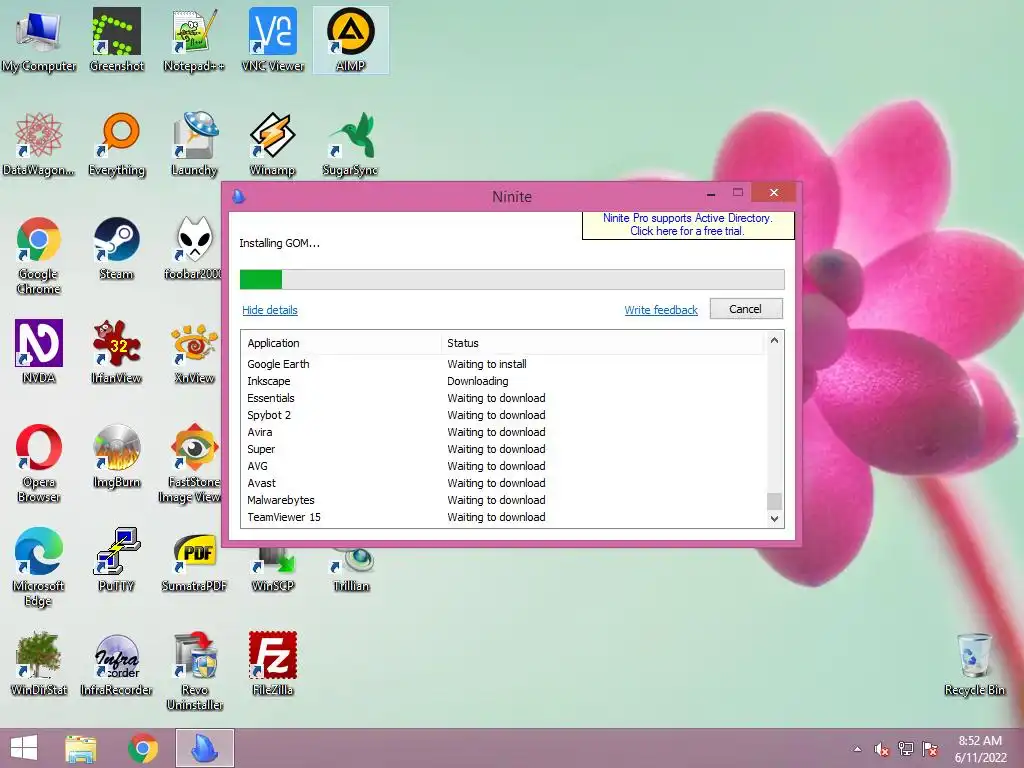Viewport: 1024px width, 768px height.
Task: Select the Opera Browser desktop shortcut
Action: (x=39, y=464)
